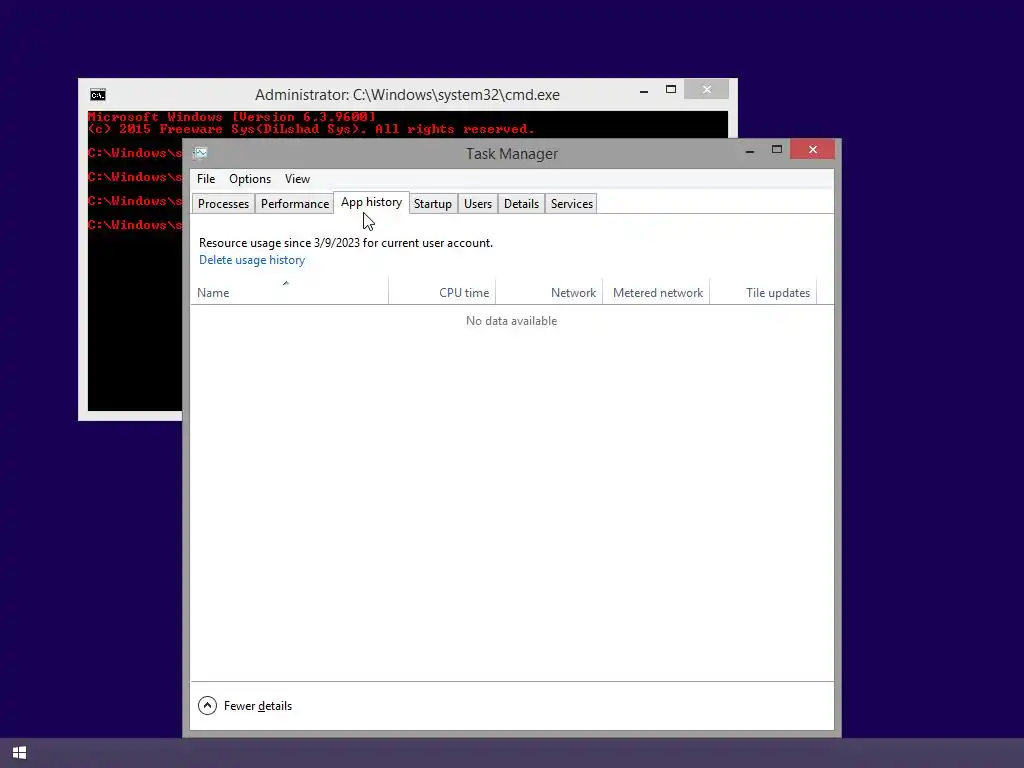
Task: Open the View menu
Action: (x=297, y=179)
